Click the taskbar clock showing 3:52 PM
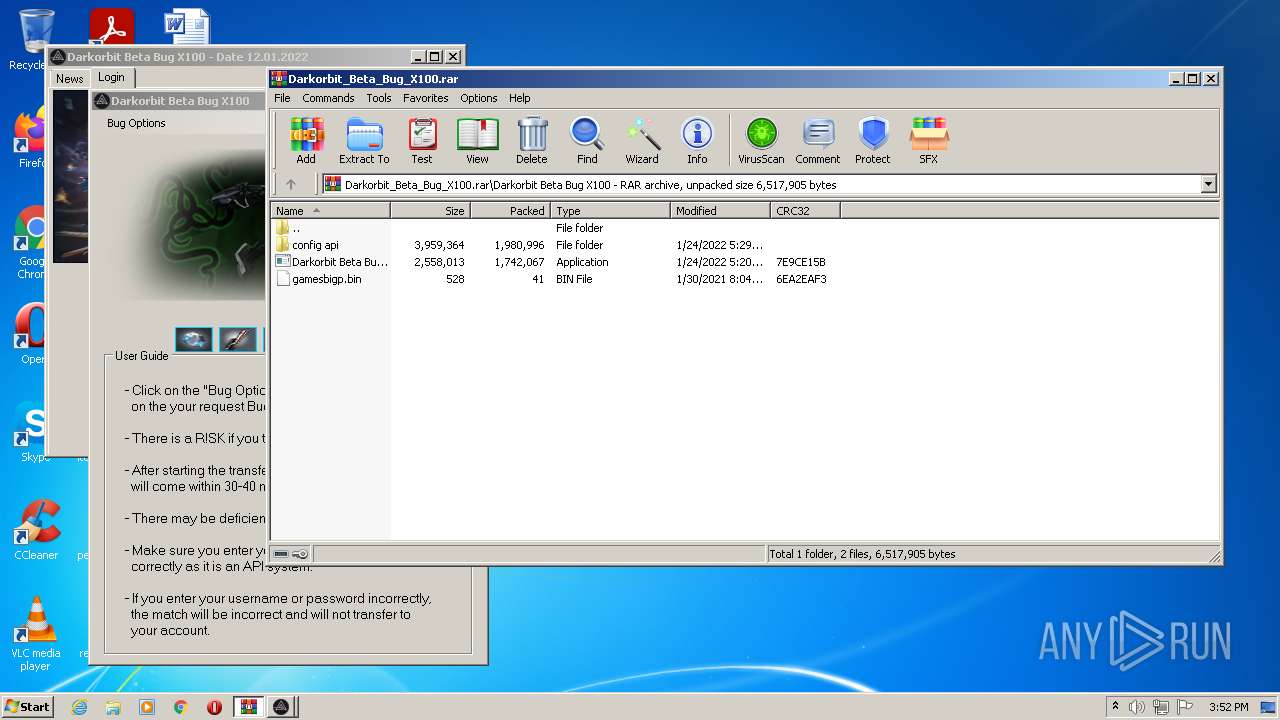 (1228, 707)
